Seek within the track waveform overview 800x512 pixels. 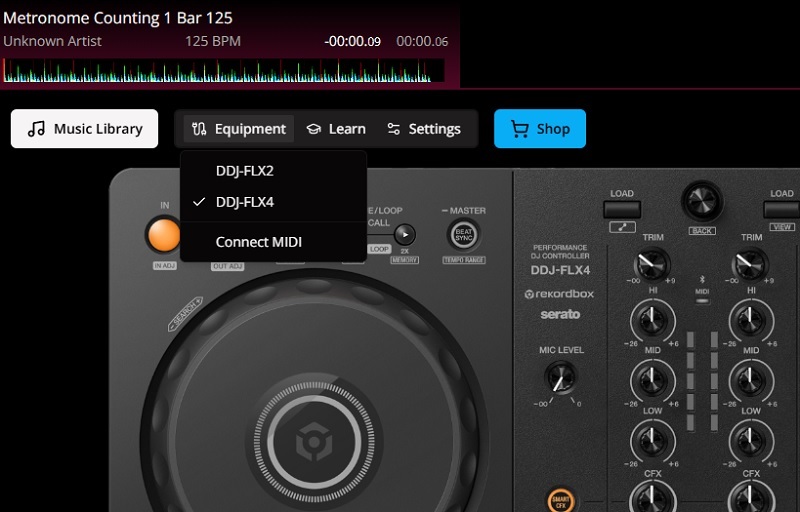tap(223, 70)
